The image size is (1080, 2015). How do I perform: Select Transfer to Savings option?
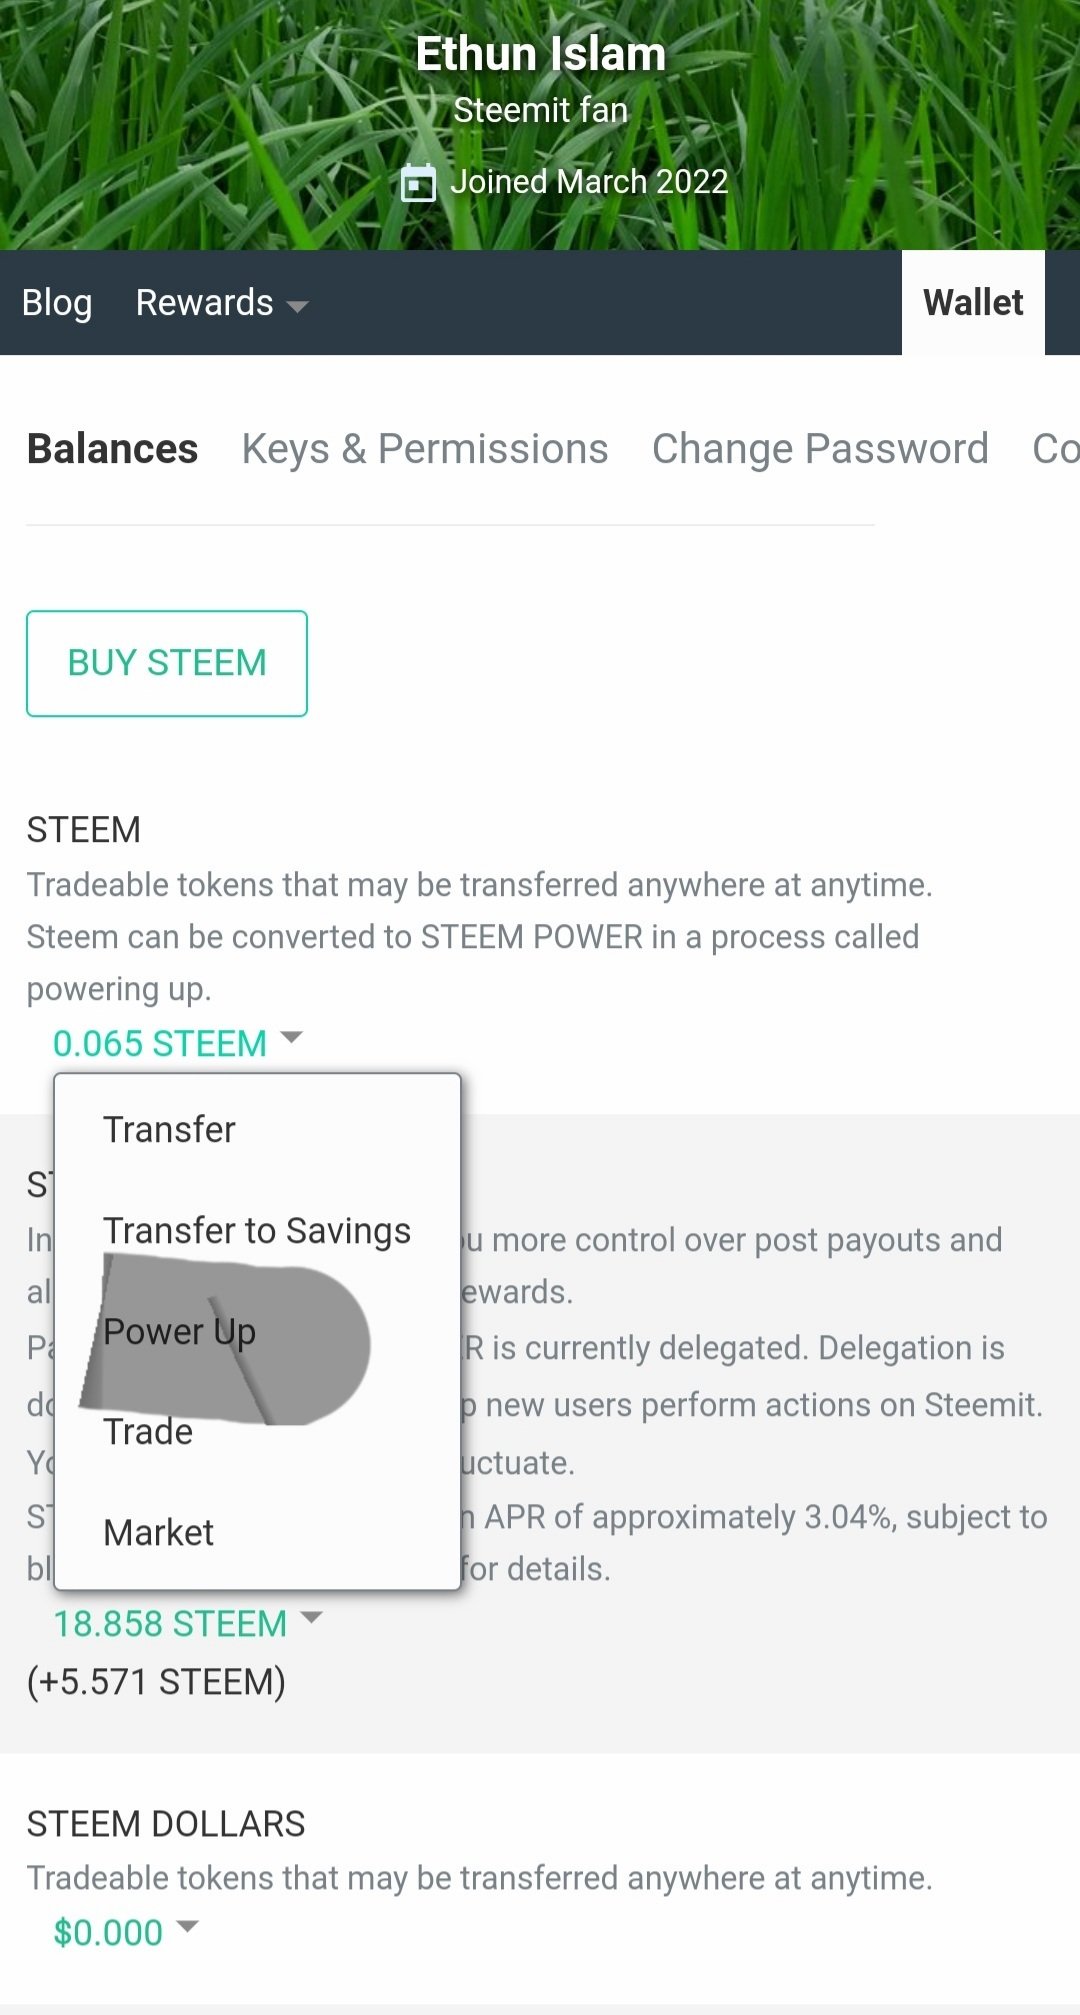click(257, 1231)
